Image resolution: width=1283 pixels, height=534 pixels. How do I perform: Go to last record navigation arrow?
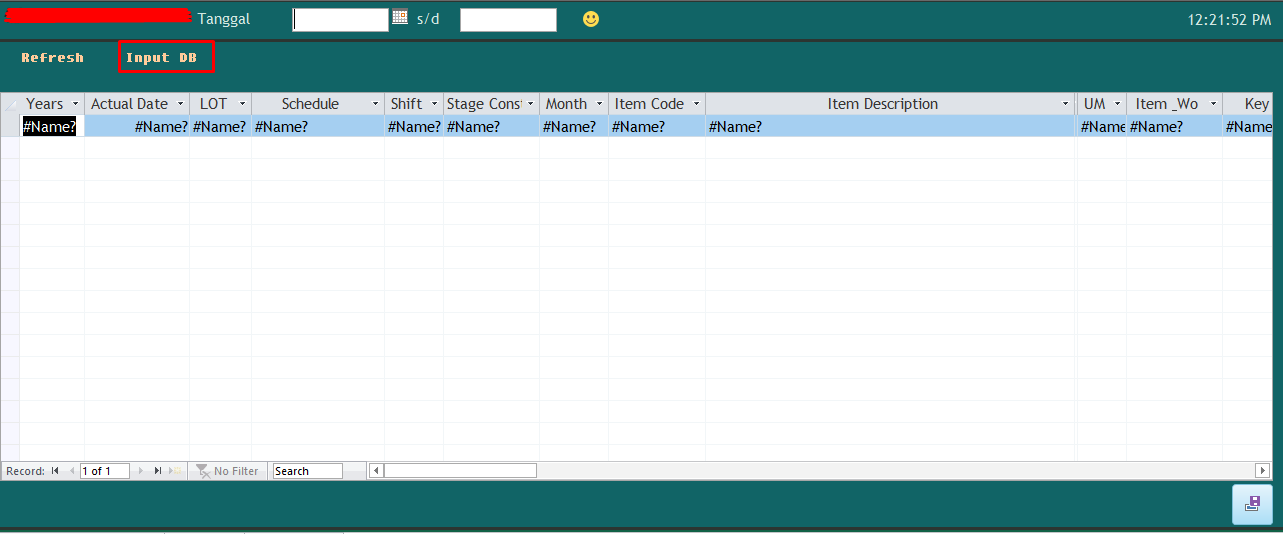[157, 471]
